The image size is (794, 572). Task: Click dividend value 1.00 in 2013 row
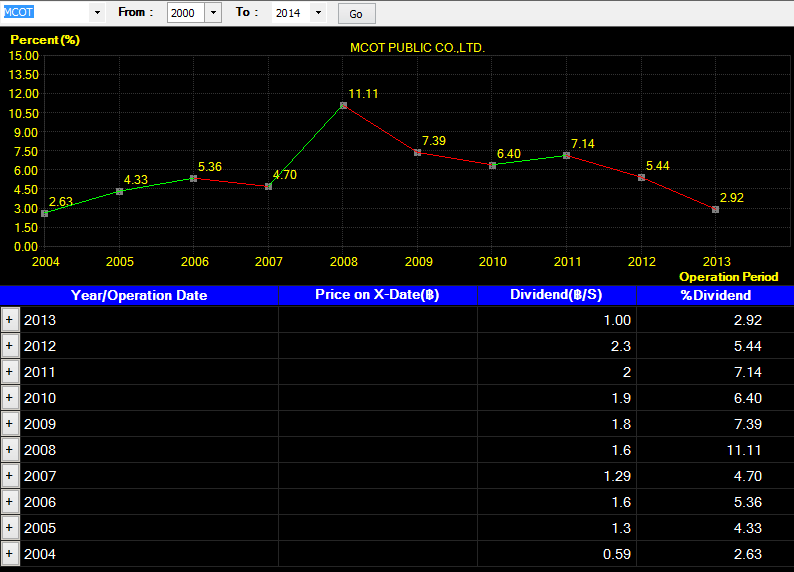tap(617, 320)
